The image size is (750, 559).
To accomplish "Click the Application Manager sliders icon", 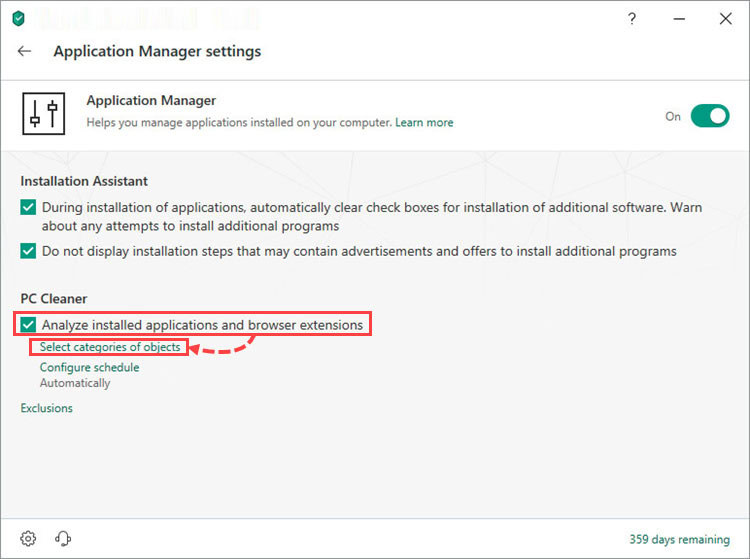I will click(44, 114).
